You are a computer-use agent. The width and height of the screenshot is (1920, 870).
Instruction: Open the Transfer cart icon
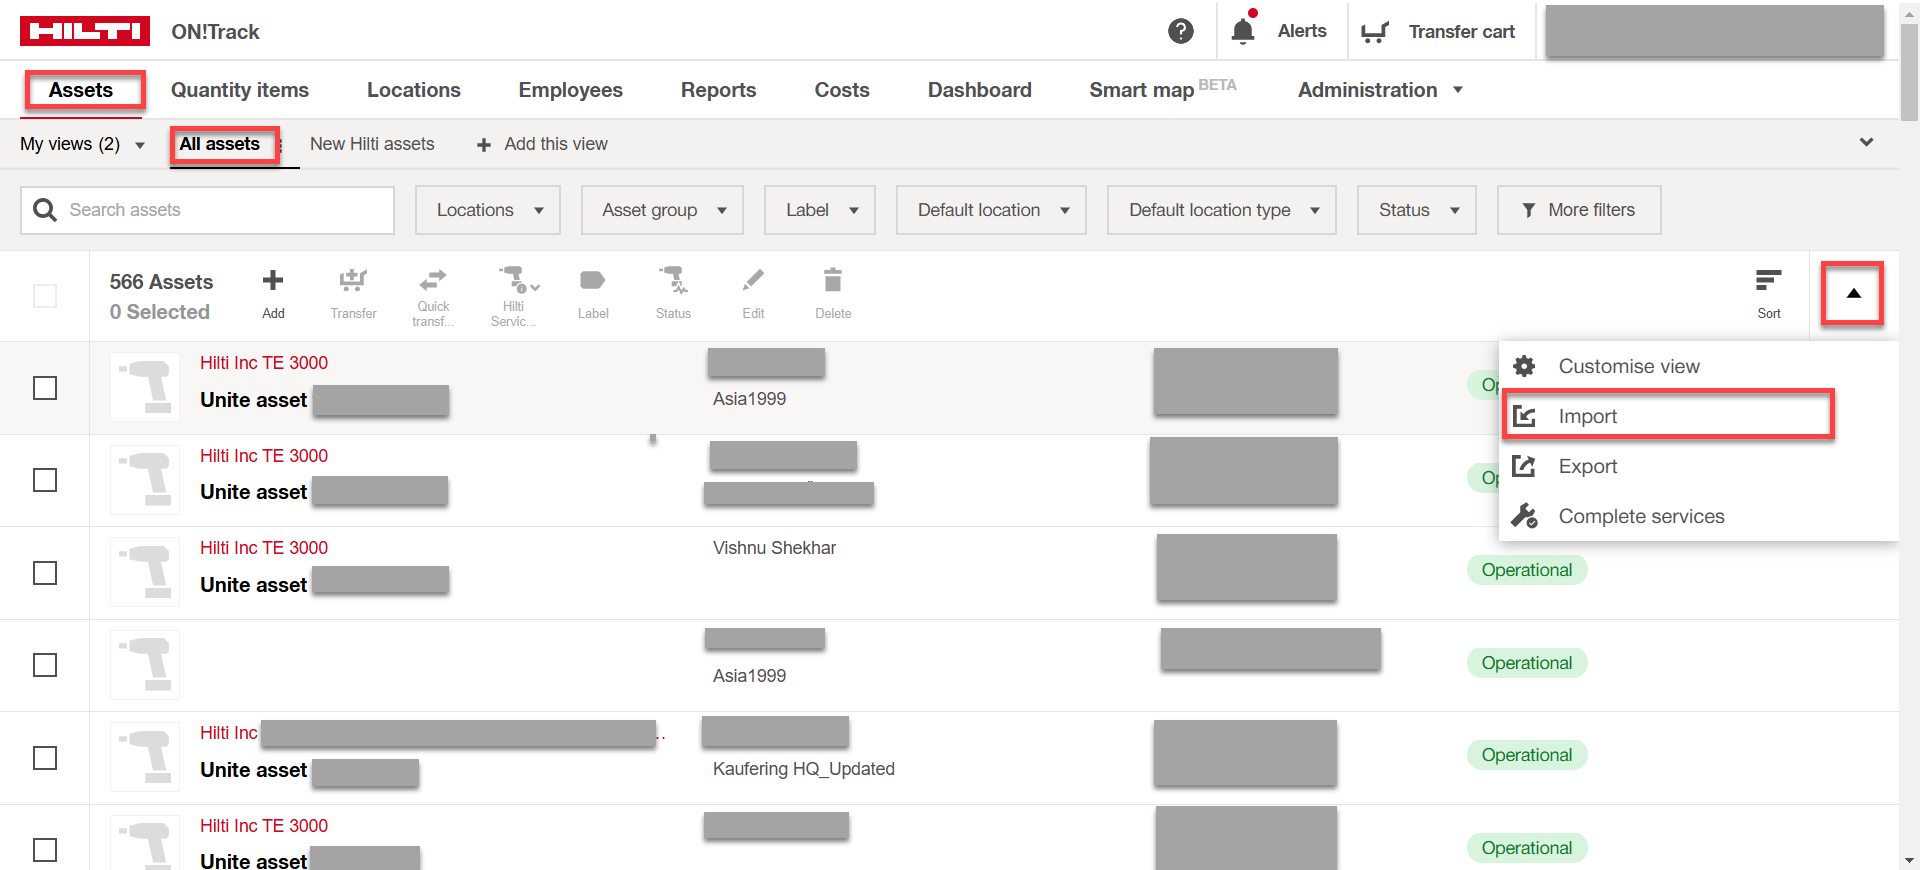[1375, 32]
